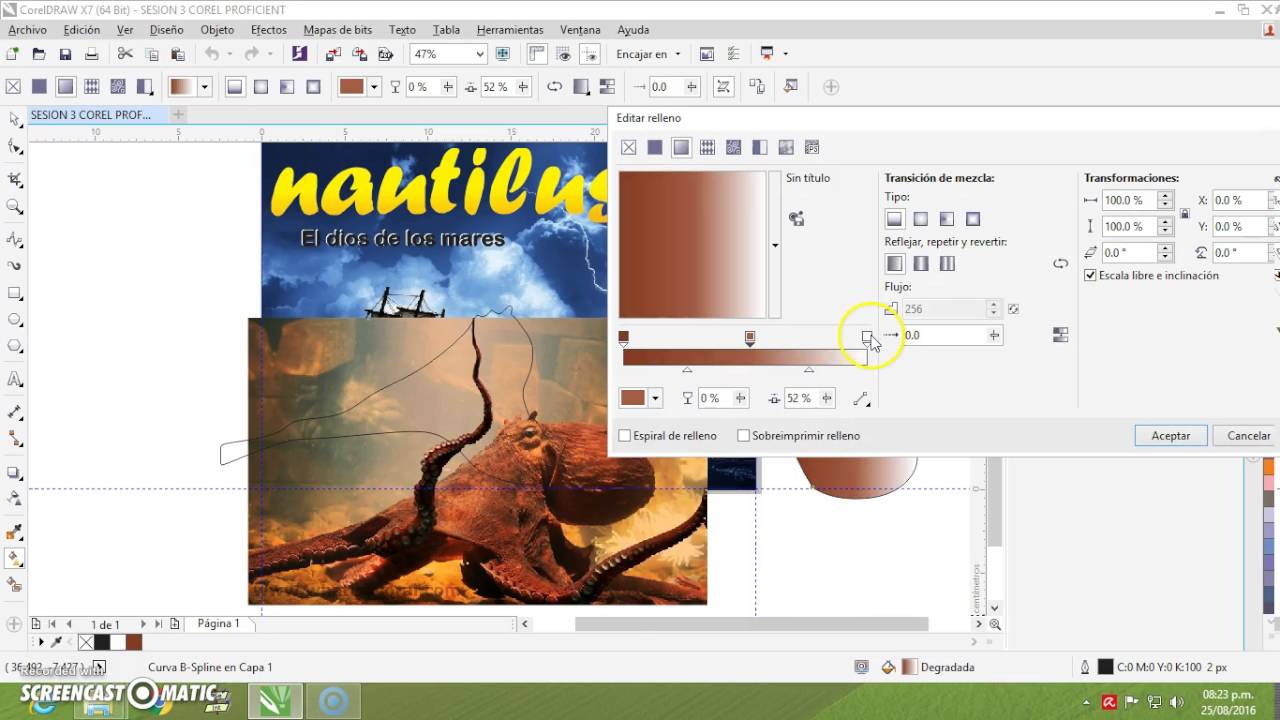
Task: Select the middle gradient color node
Action: point(750,338)
